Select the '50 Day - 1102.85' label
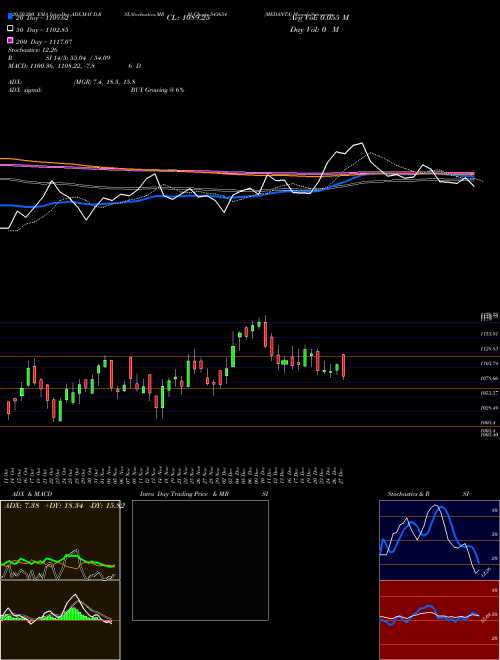500x660 pixels. (x=42, y=30)
